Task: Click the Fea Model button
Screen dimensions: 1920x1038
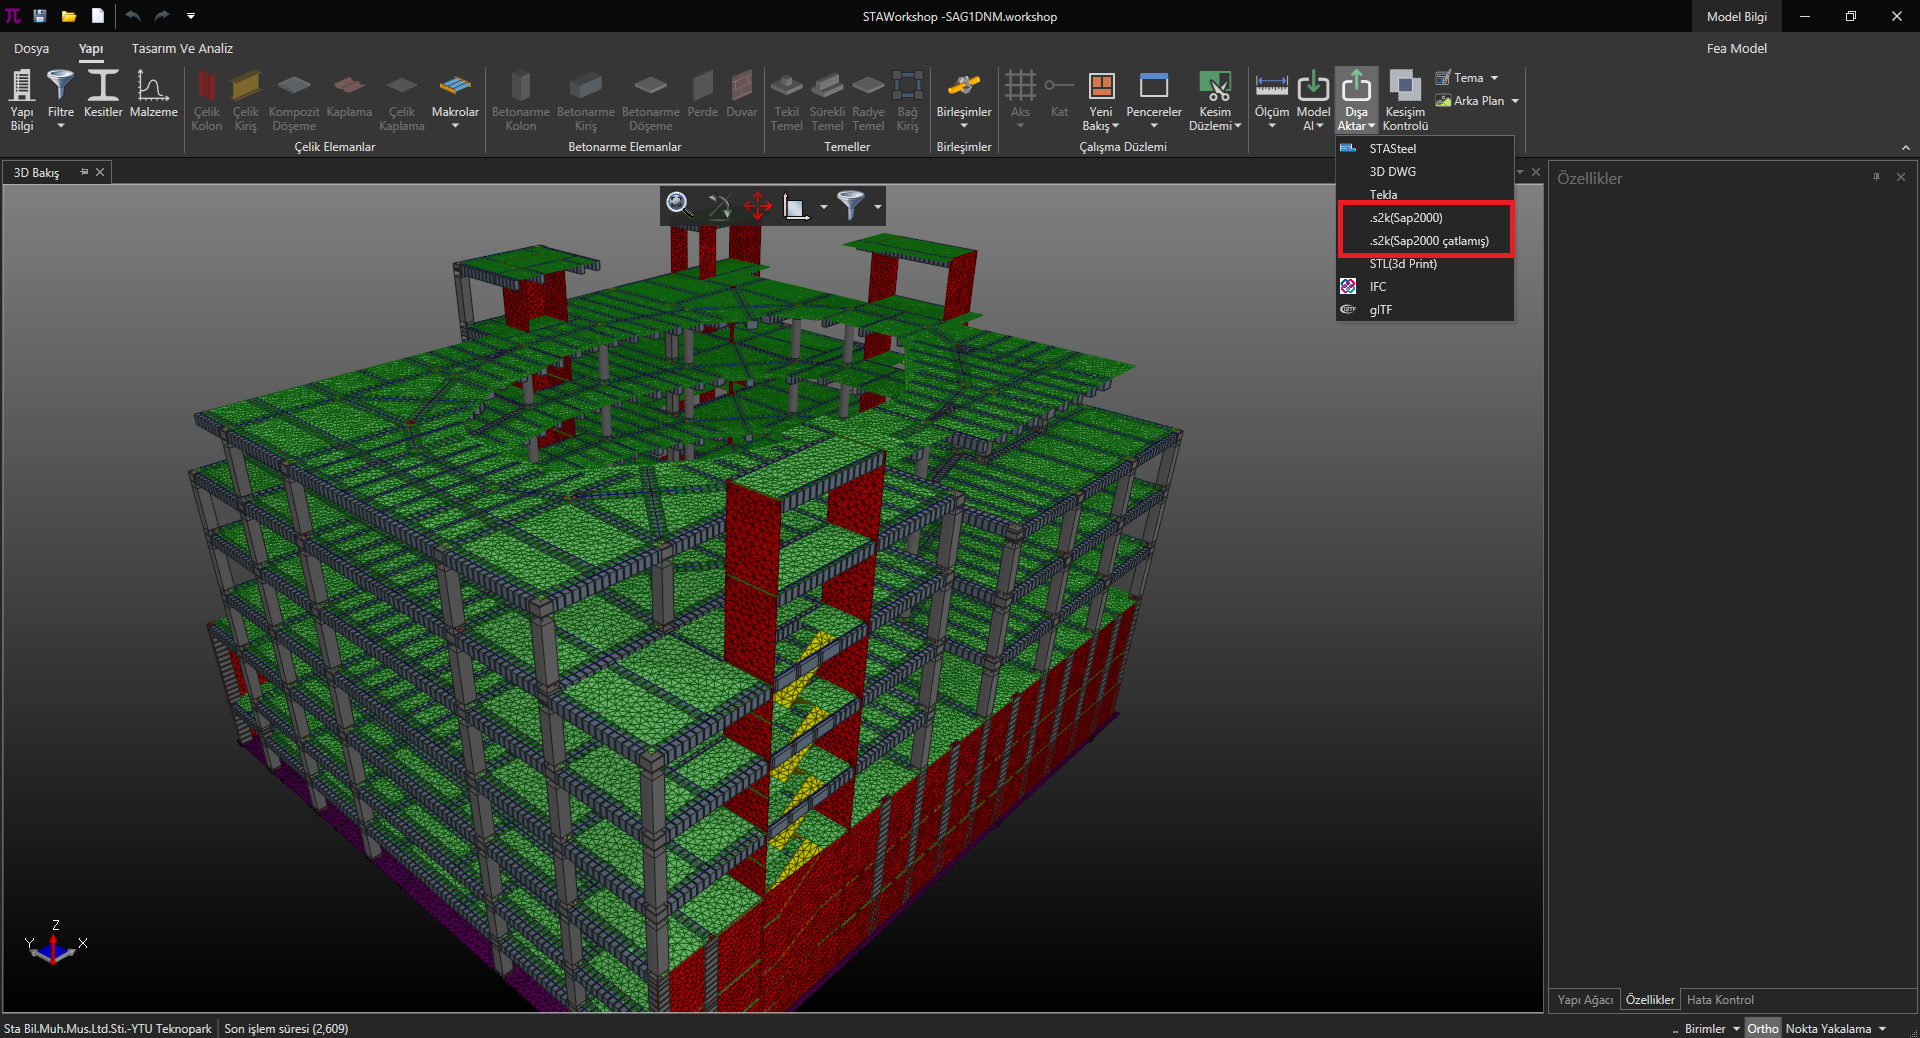Action: (x=1736, y=48)
